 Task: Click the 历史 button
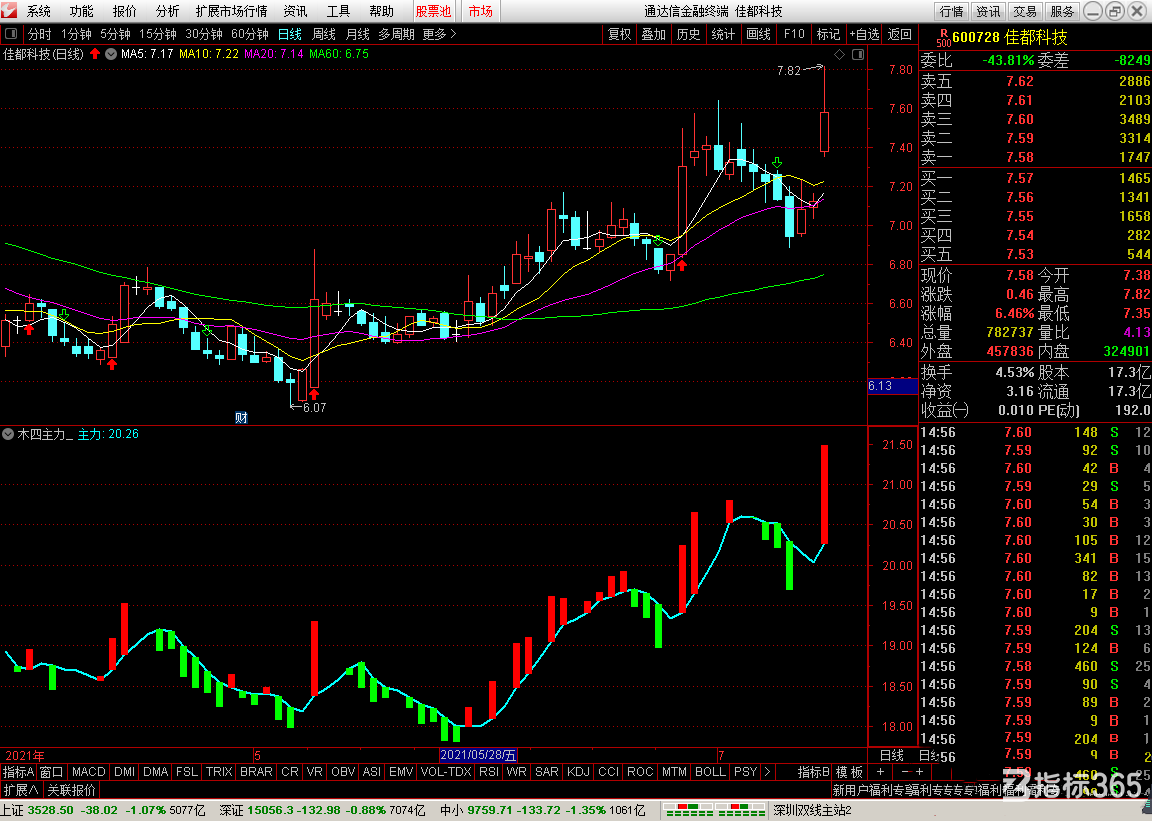(x=688, y=35)
